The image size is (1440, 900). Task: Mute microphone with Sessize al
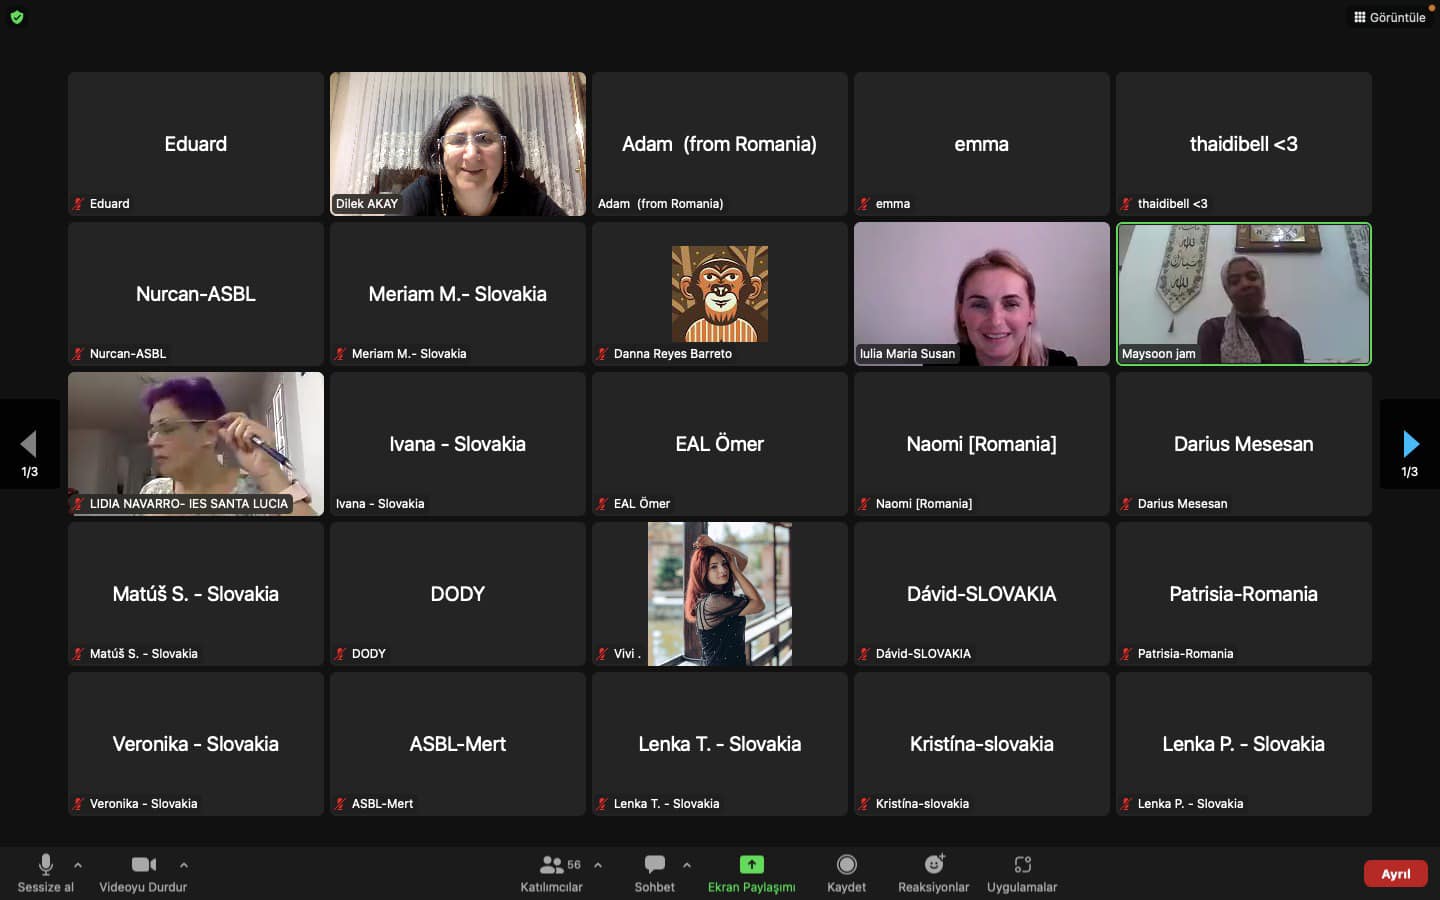pos(45,871)
